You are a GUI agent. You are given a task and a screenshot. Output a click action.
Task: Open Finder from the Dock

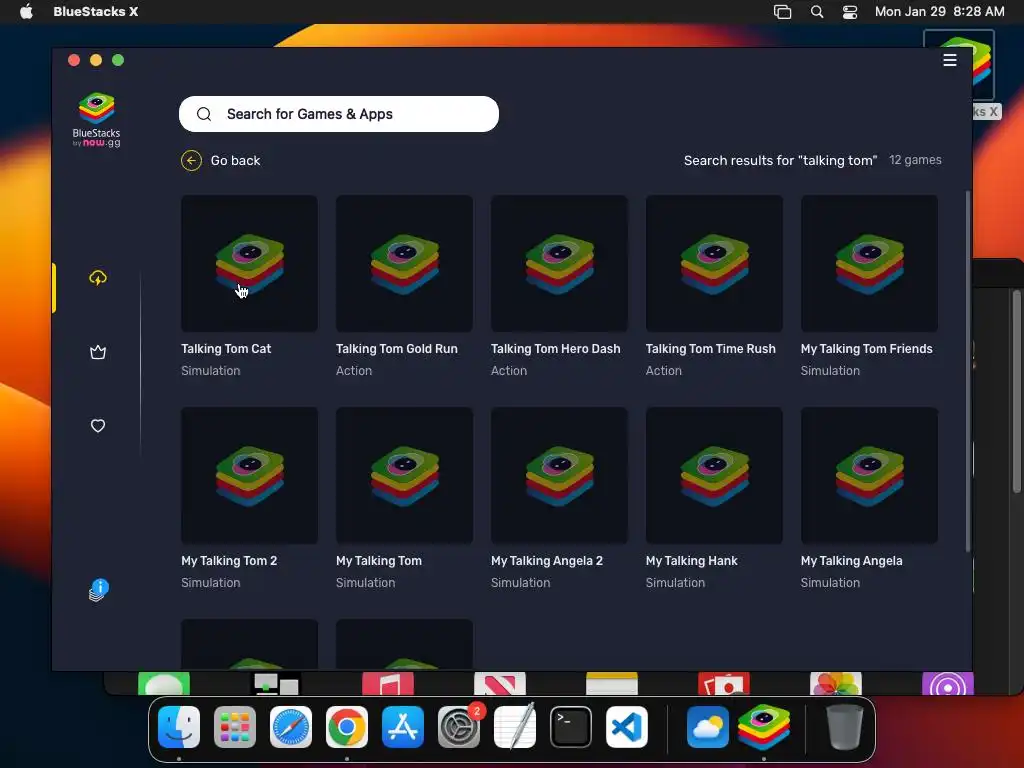coord(179,727)
